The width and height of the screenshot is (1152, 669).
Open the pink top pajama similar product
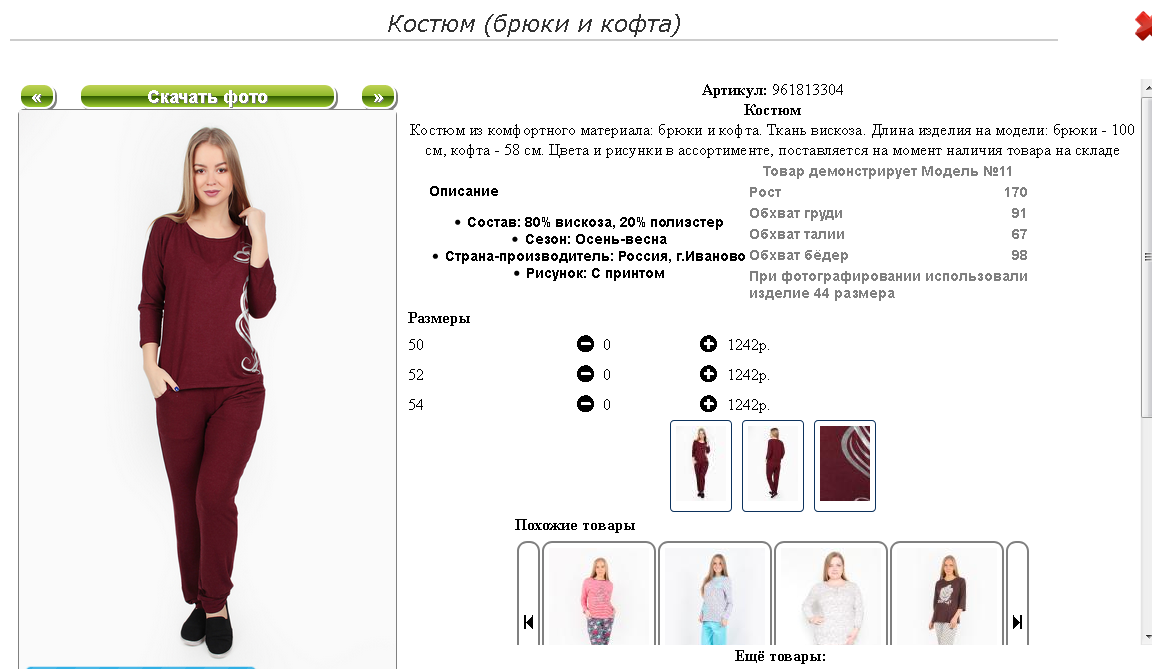point(599,594)
